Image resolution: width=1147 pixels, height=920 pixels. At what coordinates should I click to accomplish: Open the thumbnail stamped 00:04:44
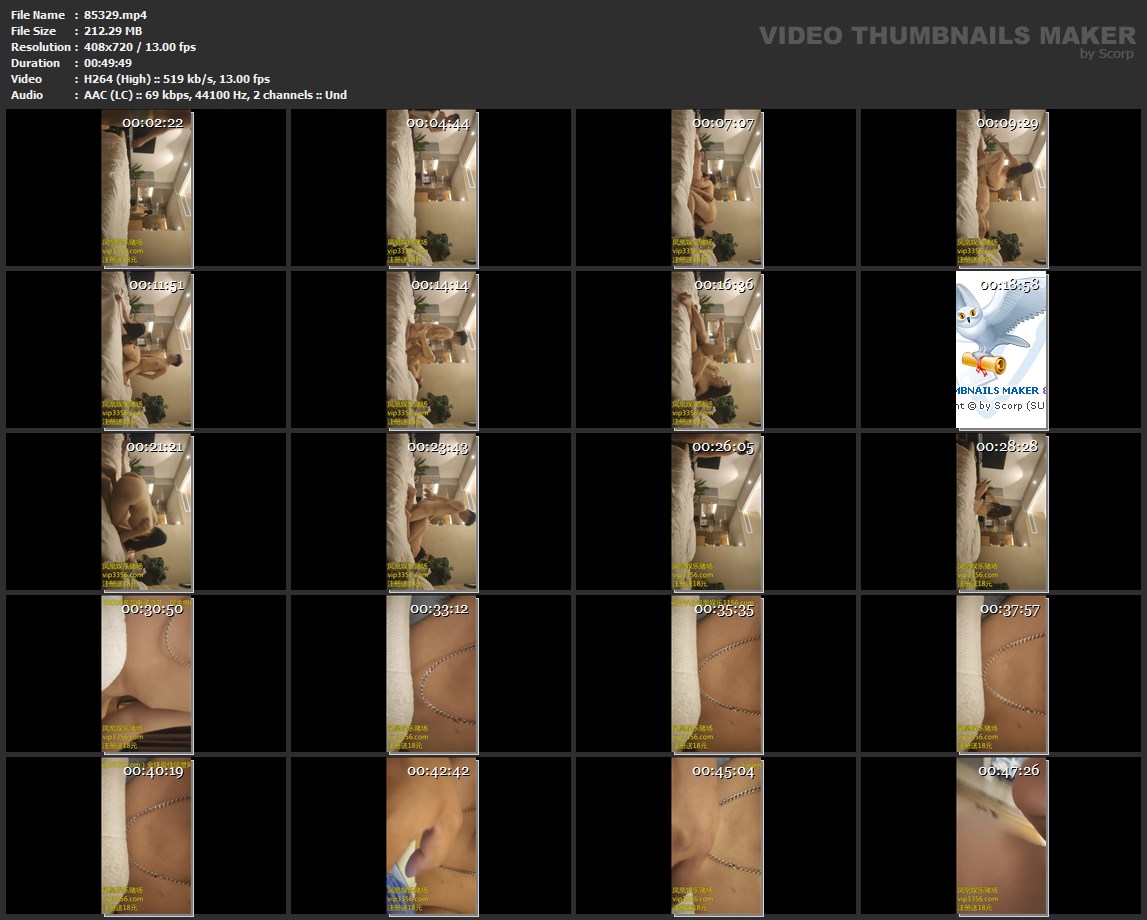(432, 188)
